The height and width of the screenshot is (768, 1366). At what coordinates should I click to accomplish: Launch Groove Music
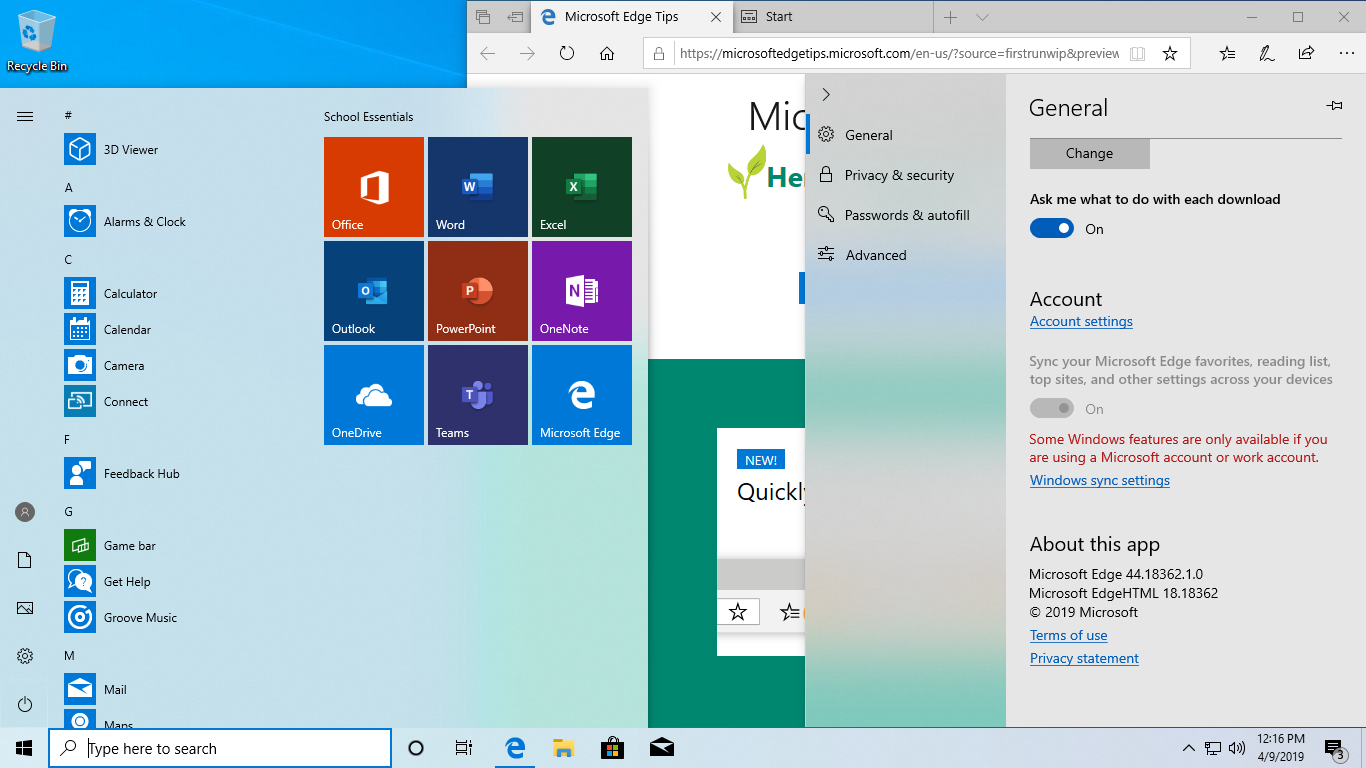(x=180, y=618)
